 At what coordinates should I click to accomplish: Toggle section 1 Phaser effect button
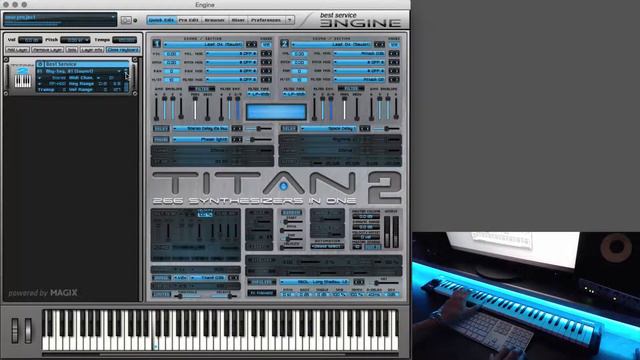tap(161, 139)
